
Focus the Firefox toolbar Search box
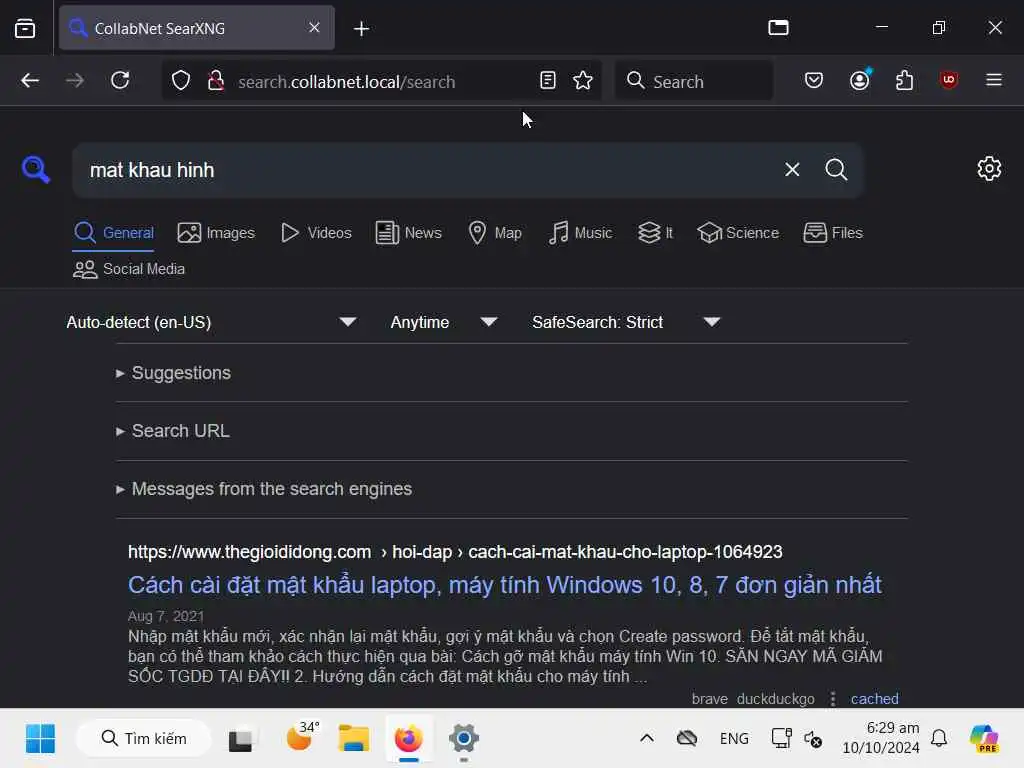pos(694,81)
